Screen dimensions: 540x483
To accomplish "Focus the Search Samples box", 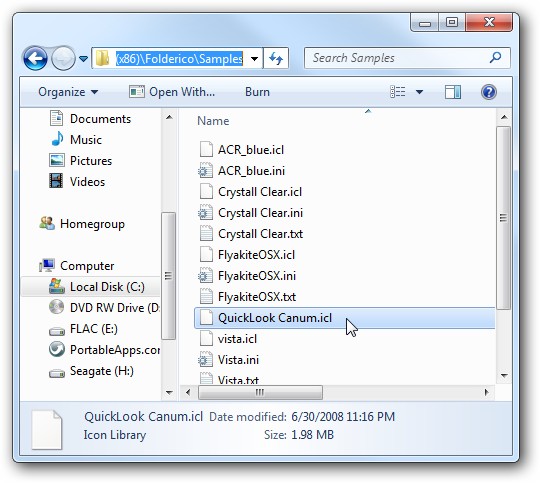I will click(406, 58).
